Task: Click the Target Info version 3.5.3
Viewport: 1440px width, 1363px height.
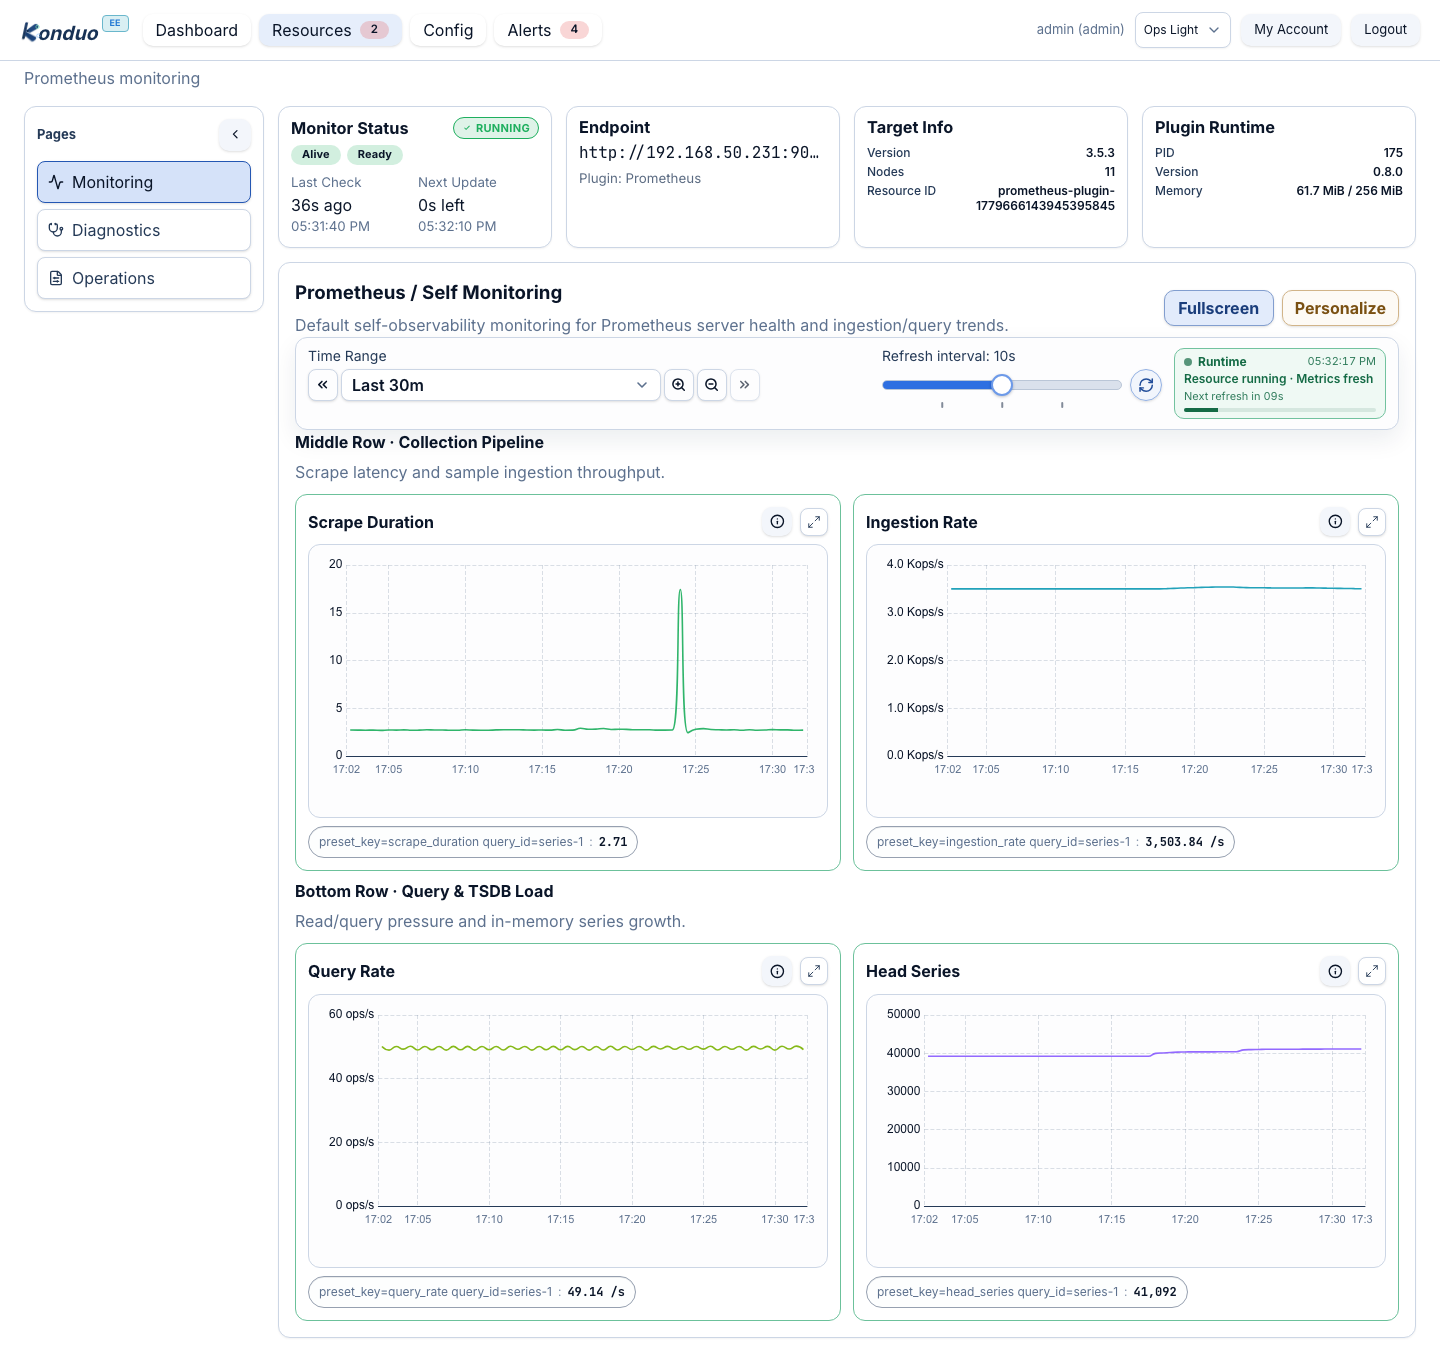Action: tap(1100, 153)
